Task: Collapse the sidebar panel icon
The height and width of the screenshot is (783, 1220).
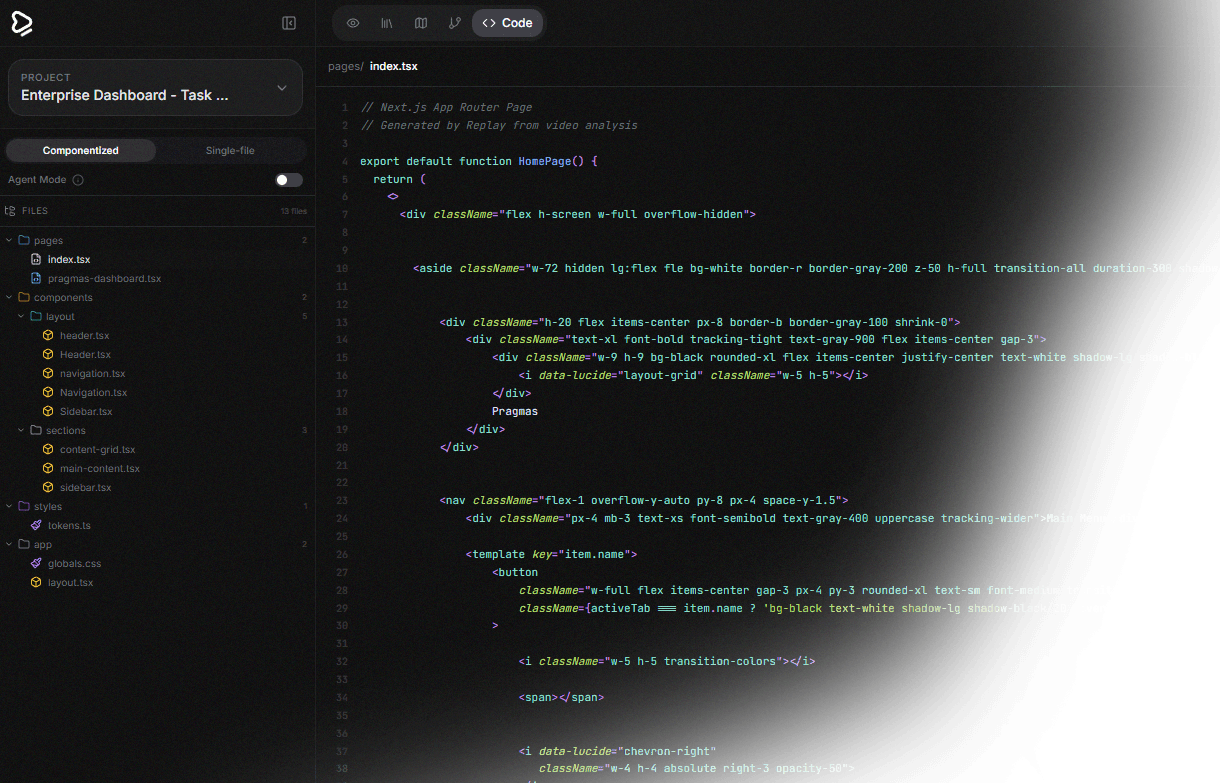Action: pyautogui.click(x=289, y=23)
